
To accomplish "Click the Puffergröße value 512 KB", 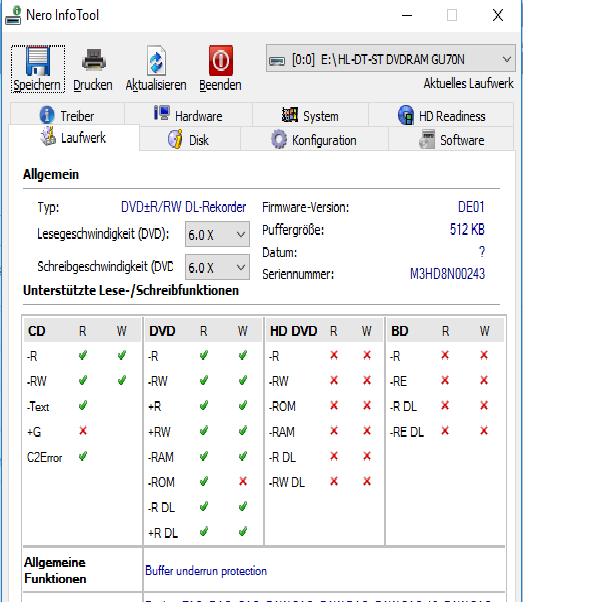I will click(x=467, y=229).
